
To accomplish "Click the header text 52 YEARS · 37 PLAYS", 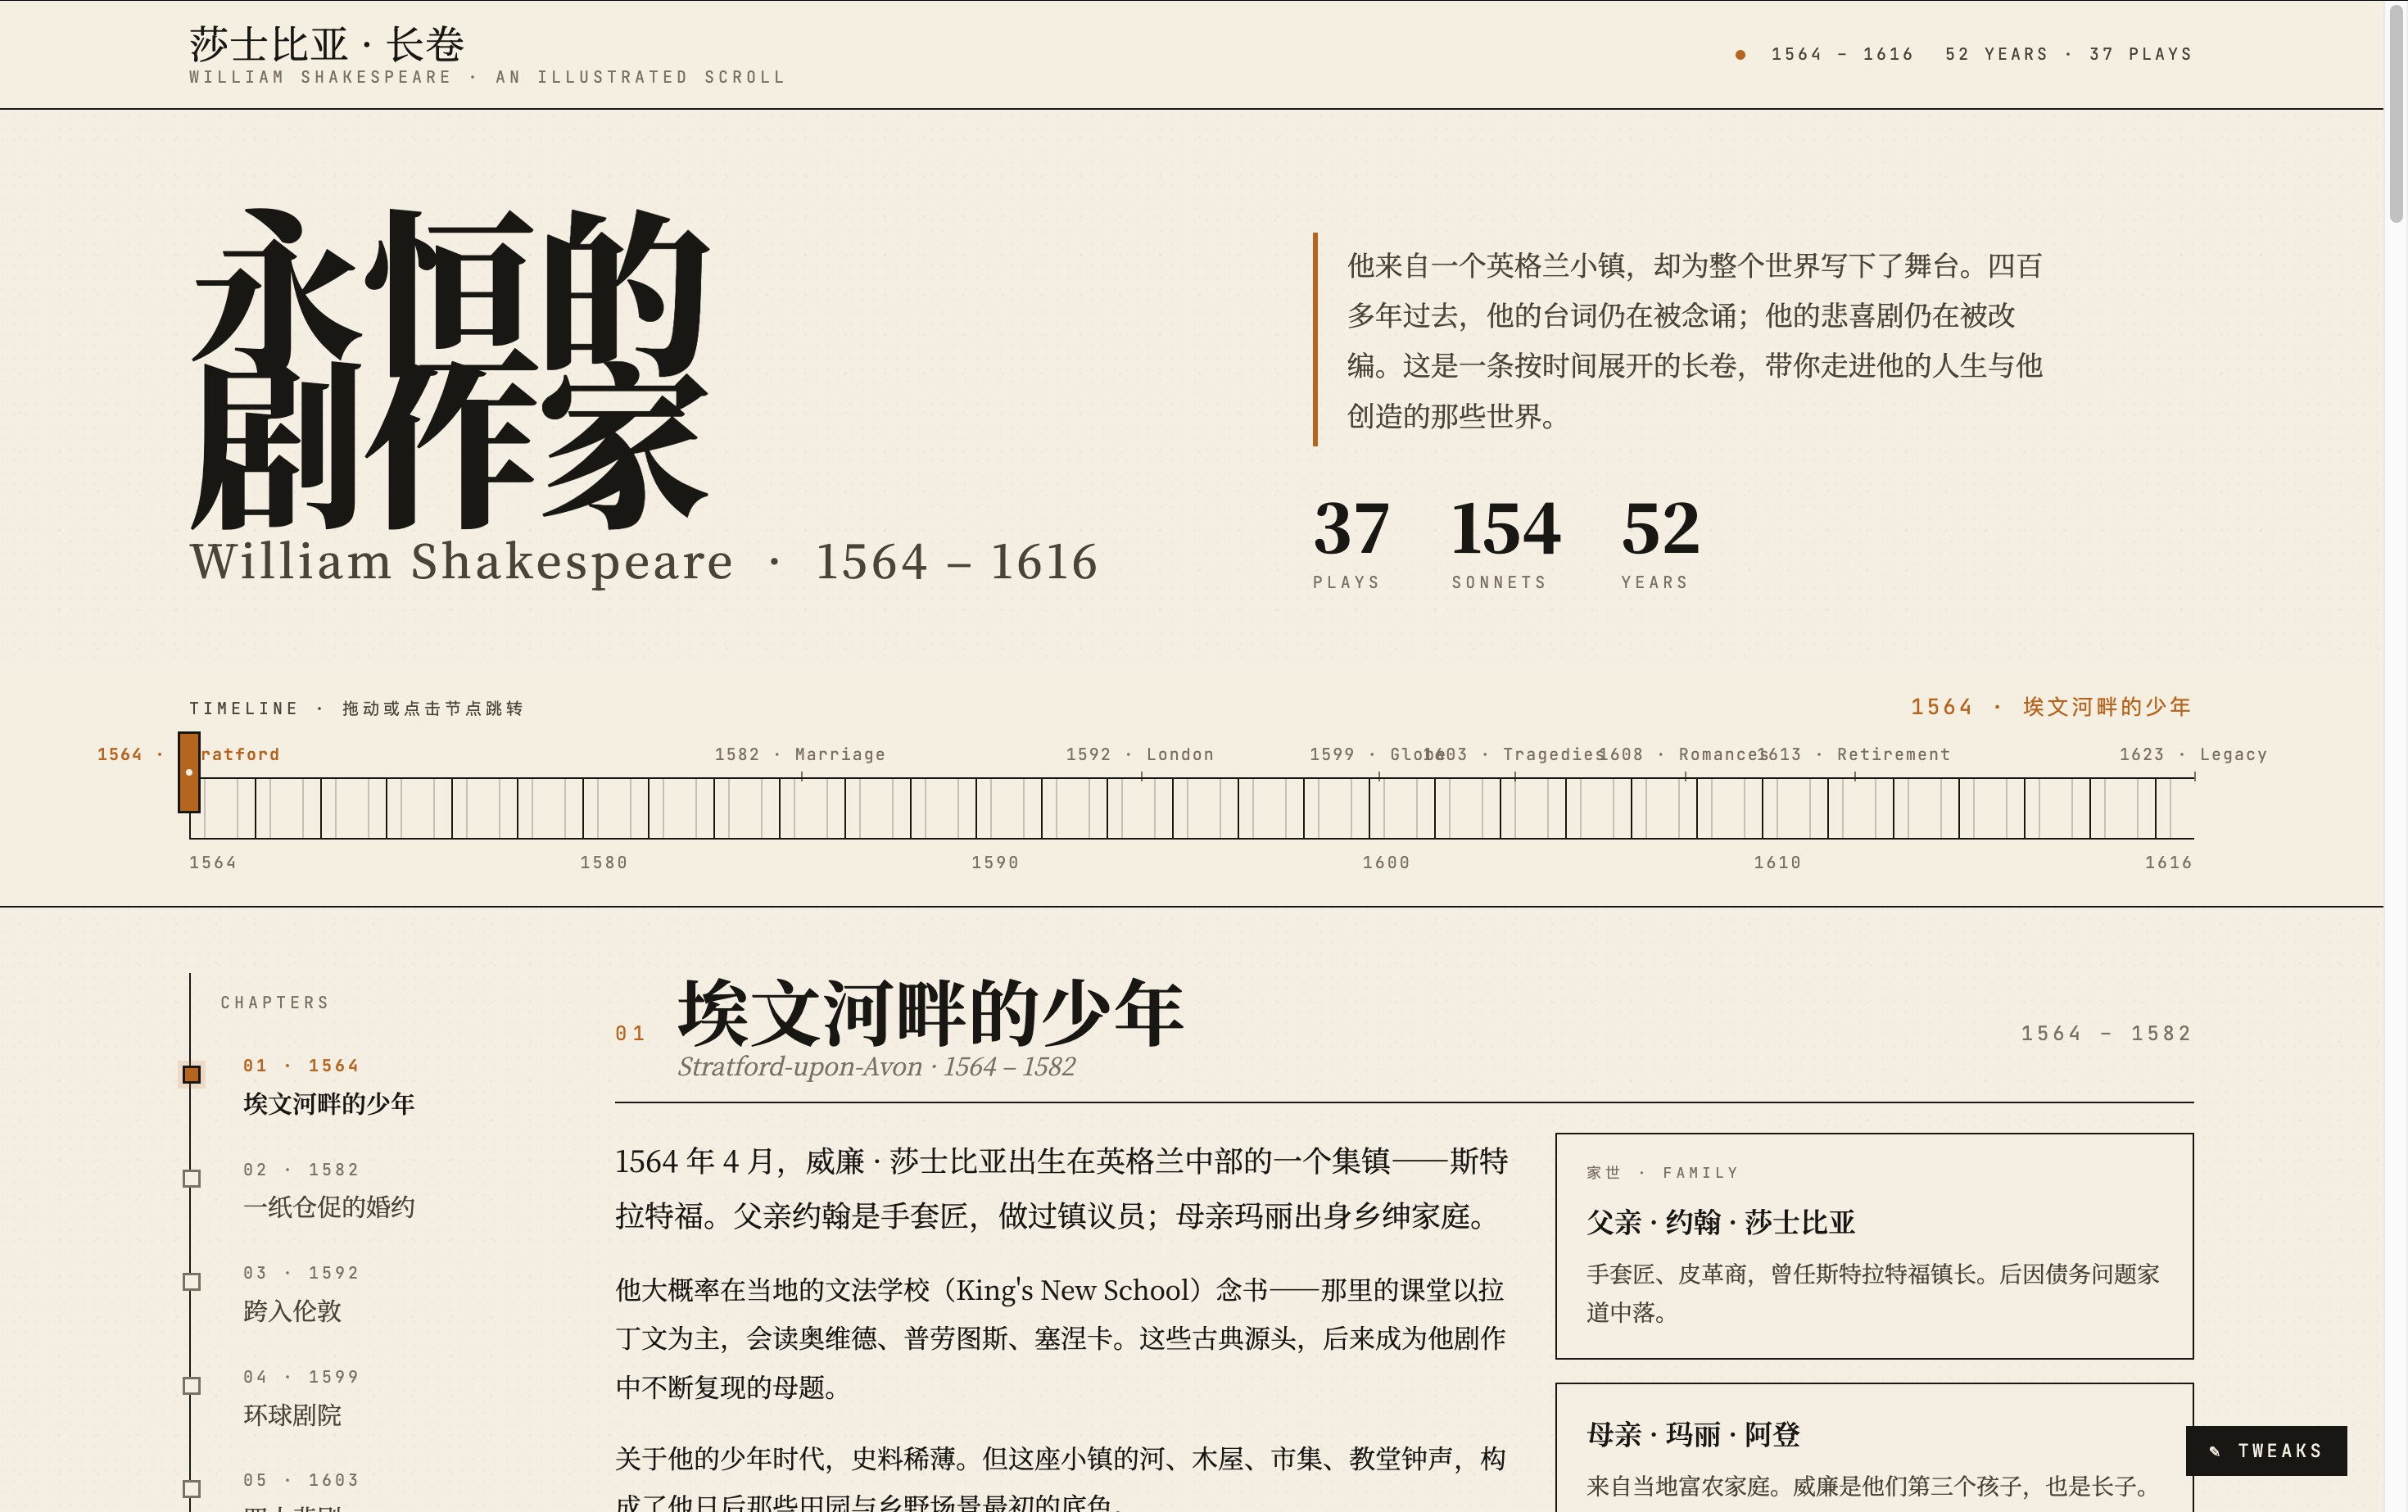I will point(2068,54).
